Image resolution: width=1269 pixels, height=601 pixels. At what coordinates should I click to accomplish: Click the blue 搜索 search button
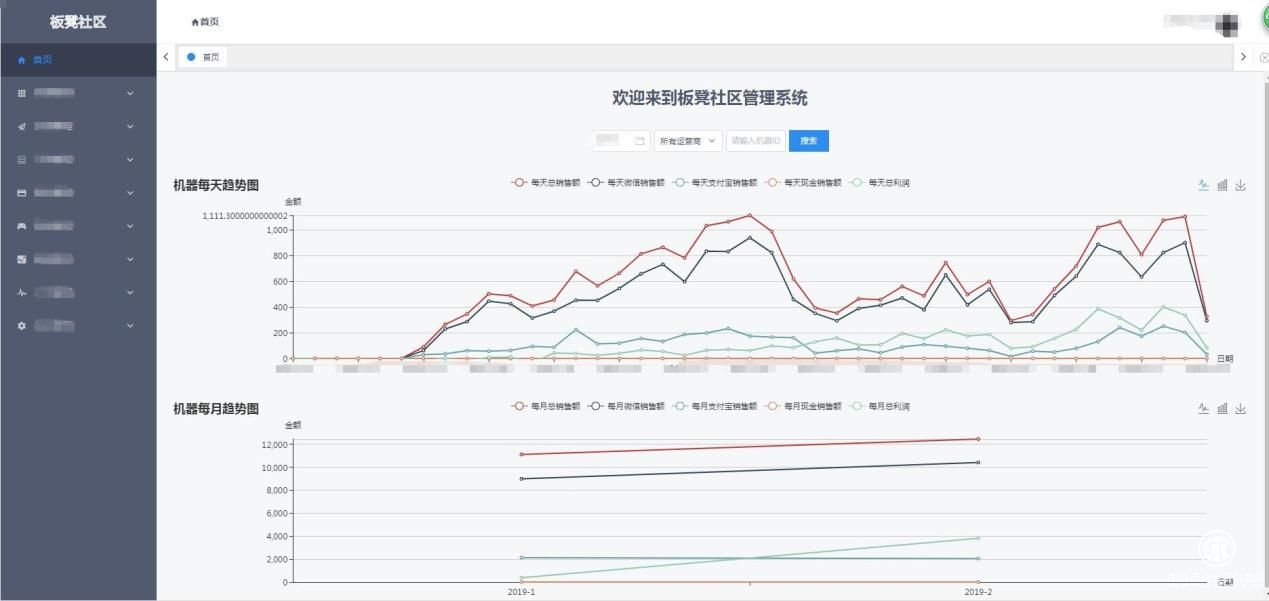pos(808,141)
